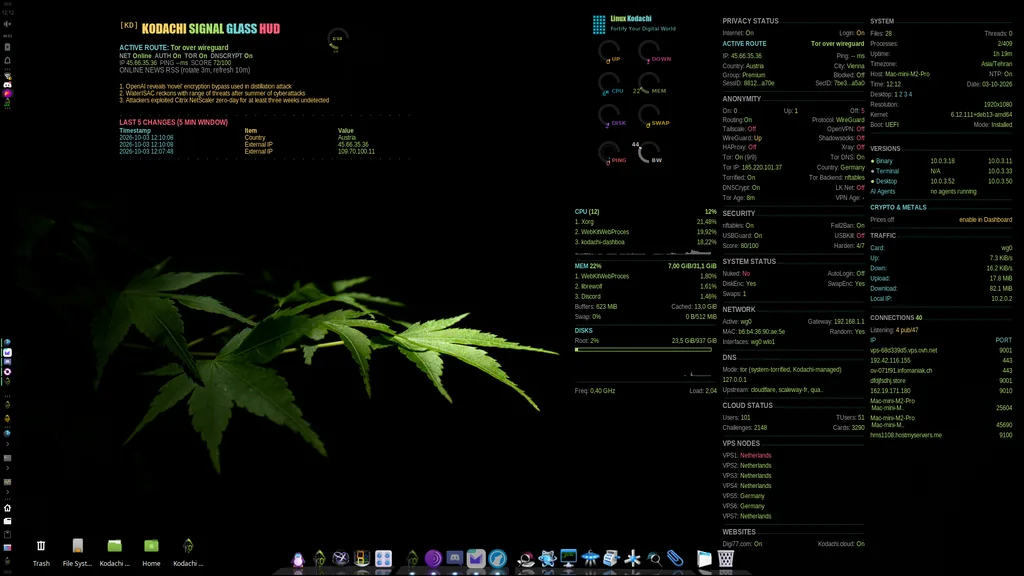Open the File System desktop icon
Viewport: 1024px width, 576px height.
pyautogui.click(x=78, y=552)
